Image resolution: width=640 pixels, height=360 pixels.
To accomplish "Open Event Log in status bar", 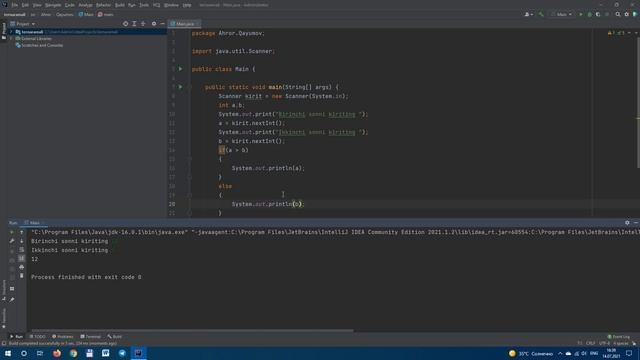I will (x=619, y=337).
